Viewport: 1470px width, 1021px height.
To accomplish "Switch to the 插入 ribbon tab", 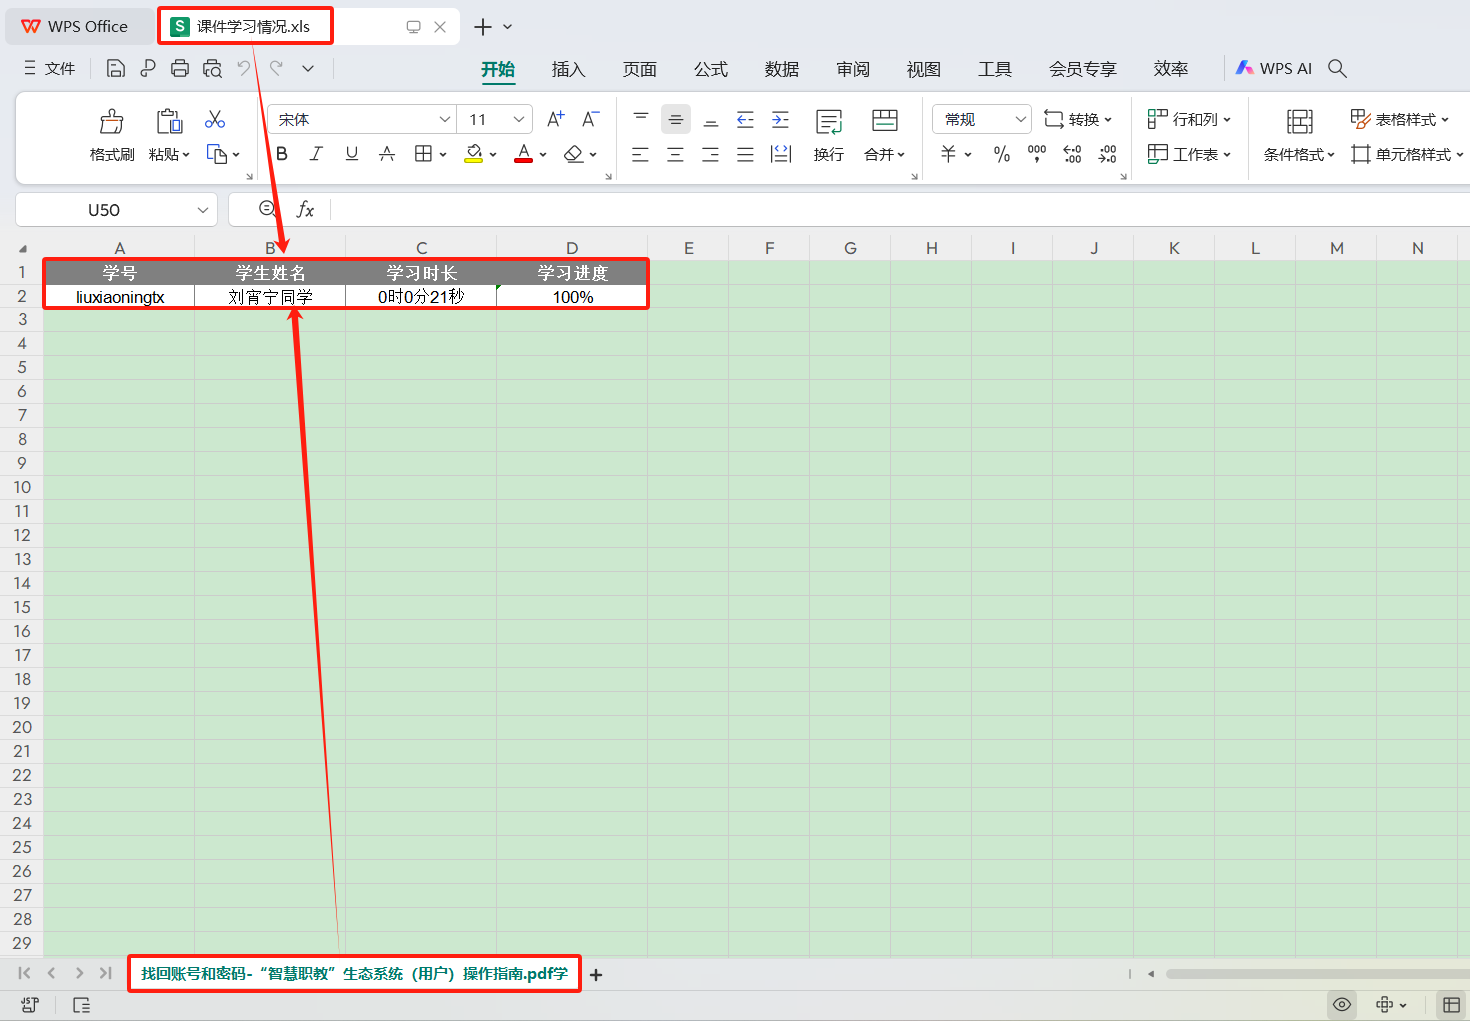I will point(568,69).
